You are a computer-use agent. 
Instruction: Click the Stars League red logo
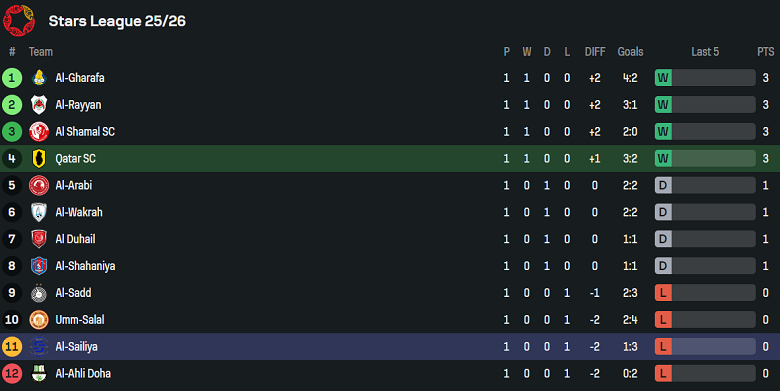[19, 20]
